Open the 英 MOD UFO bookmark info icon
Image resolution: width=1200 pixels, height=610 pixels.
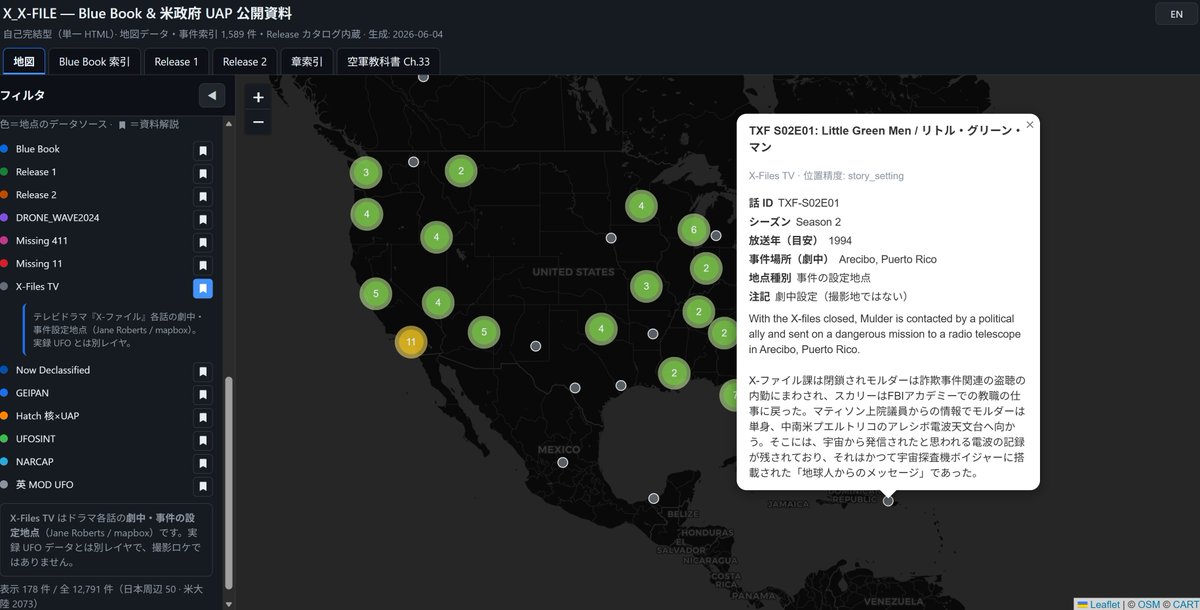[x=203, y=486]
